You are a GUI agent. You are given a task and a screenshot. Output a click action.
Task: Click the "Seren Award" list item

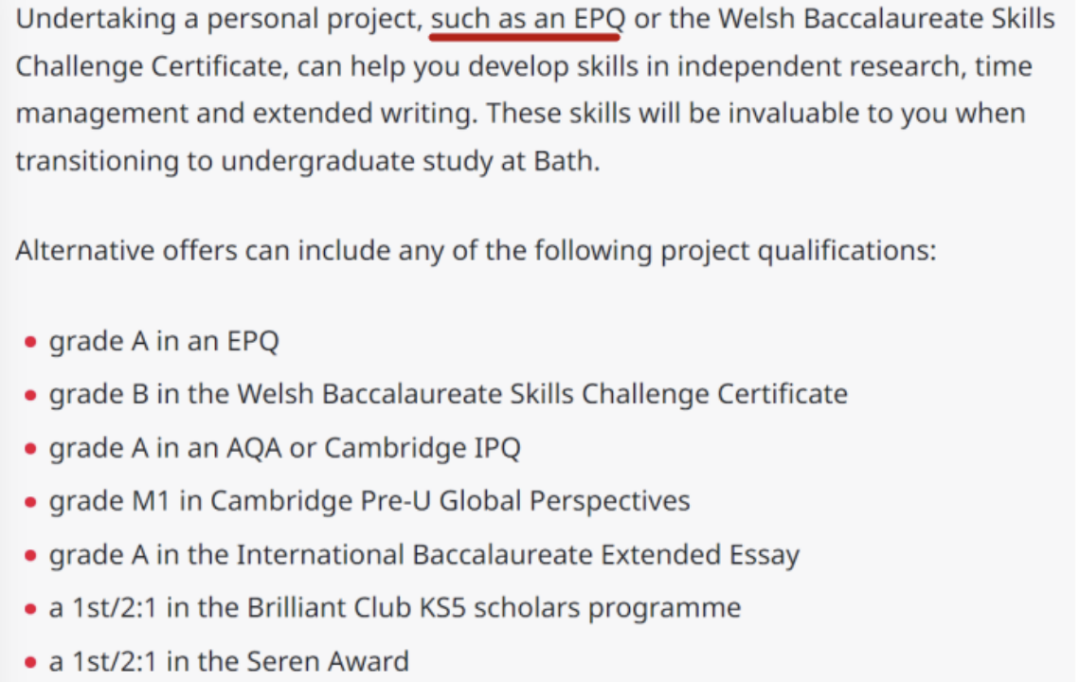[229, 661]
